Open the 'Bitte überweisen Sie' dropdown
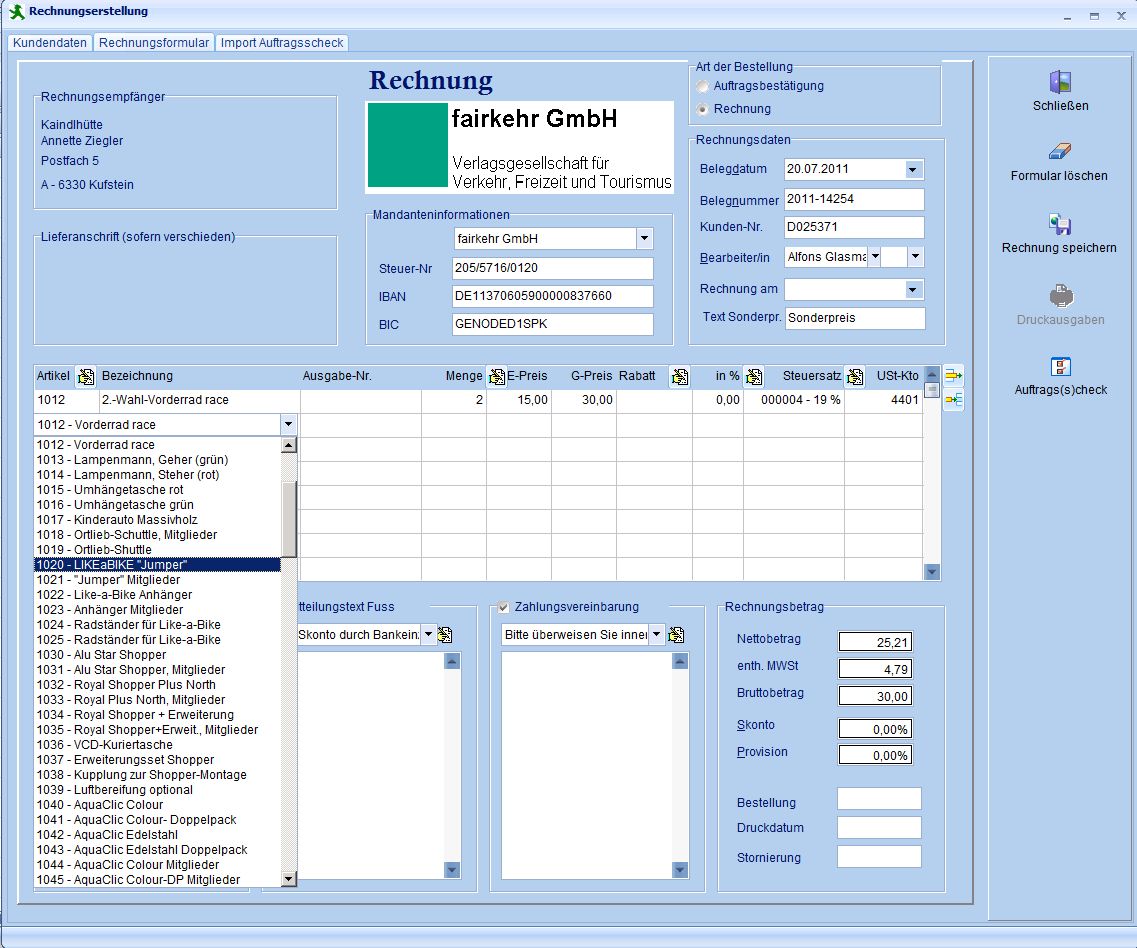1137x948 pixels. (x=656, y=635)
